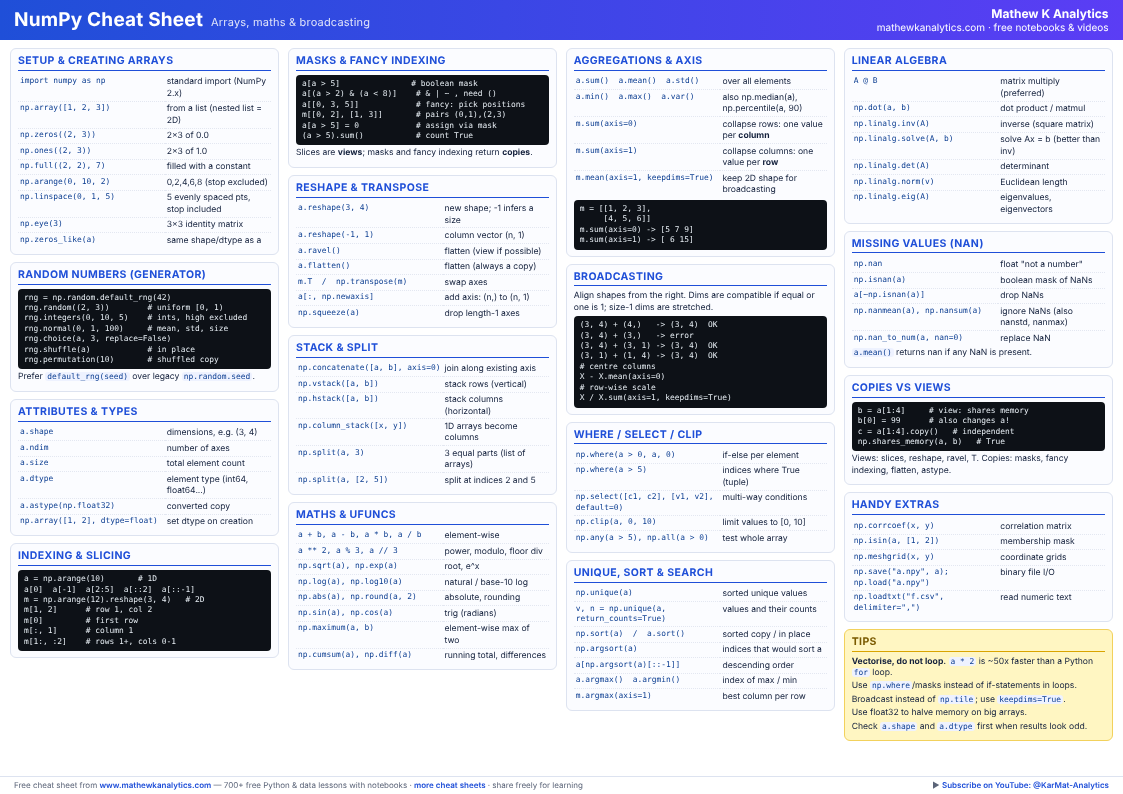Click the 'np.linspace(0, 1, 5)' entry
The image size is (1123, 794).
pyautogui.click(x=67, y=196)
